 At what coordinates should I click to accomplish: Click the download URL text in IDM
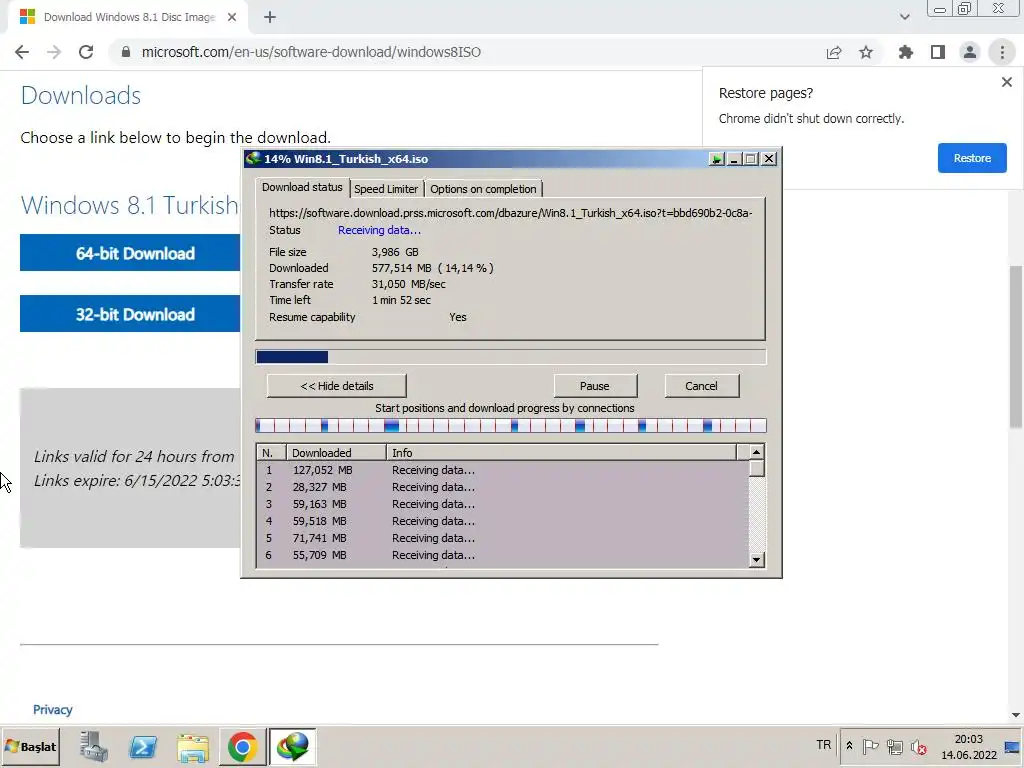click(x=511, y=213)
